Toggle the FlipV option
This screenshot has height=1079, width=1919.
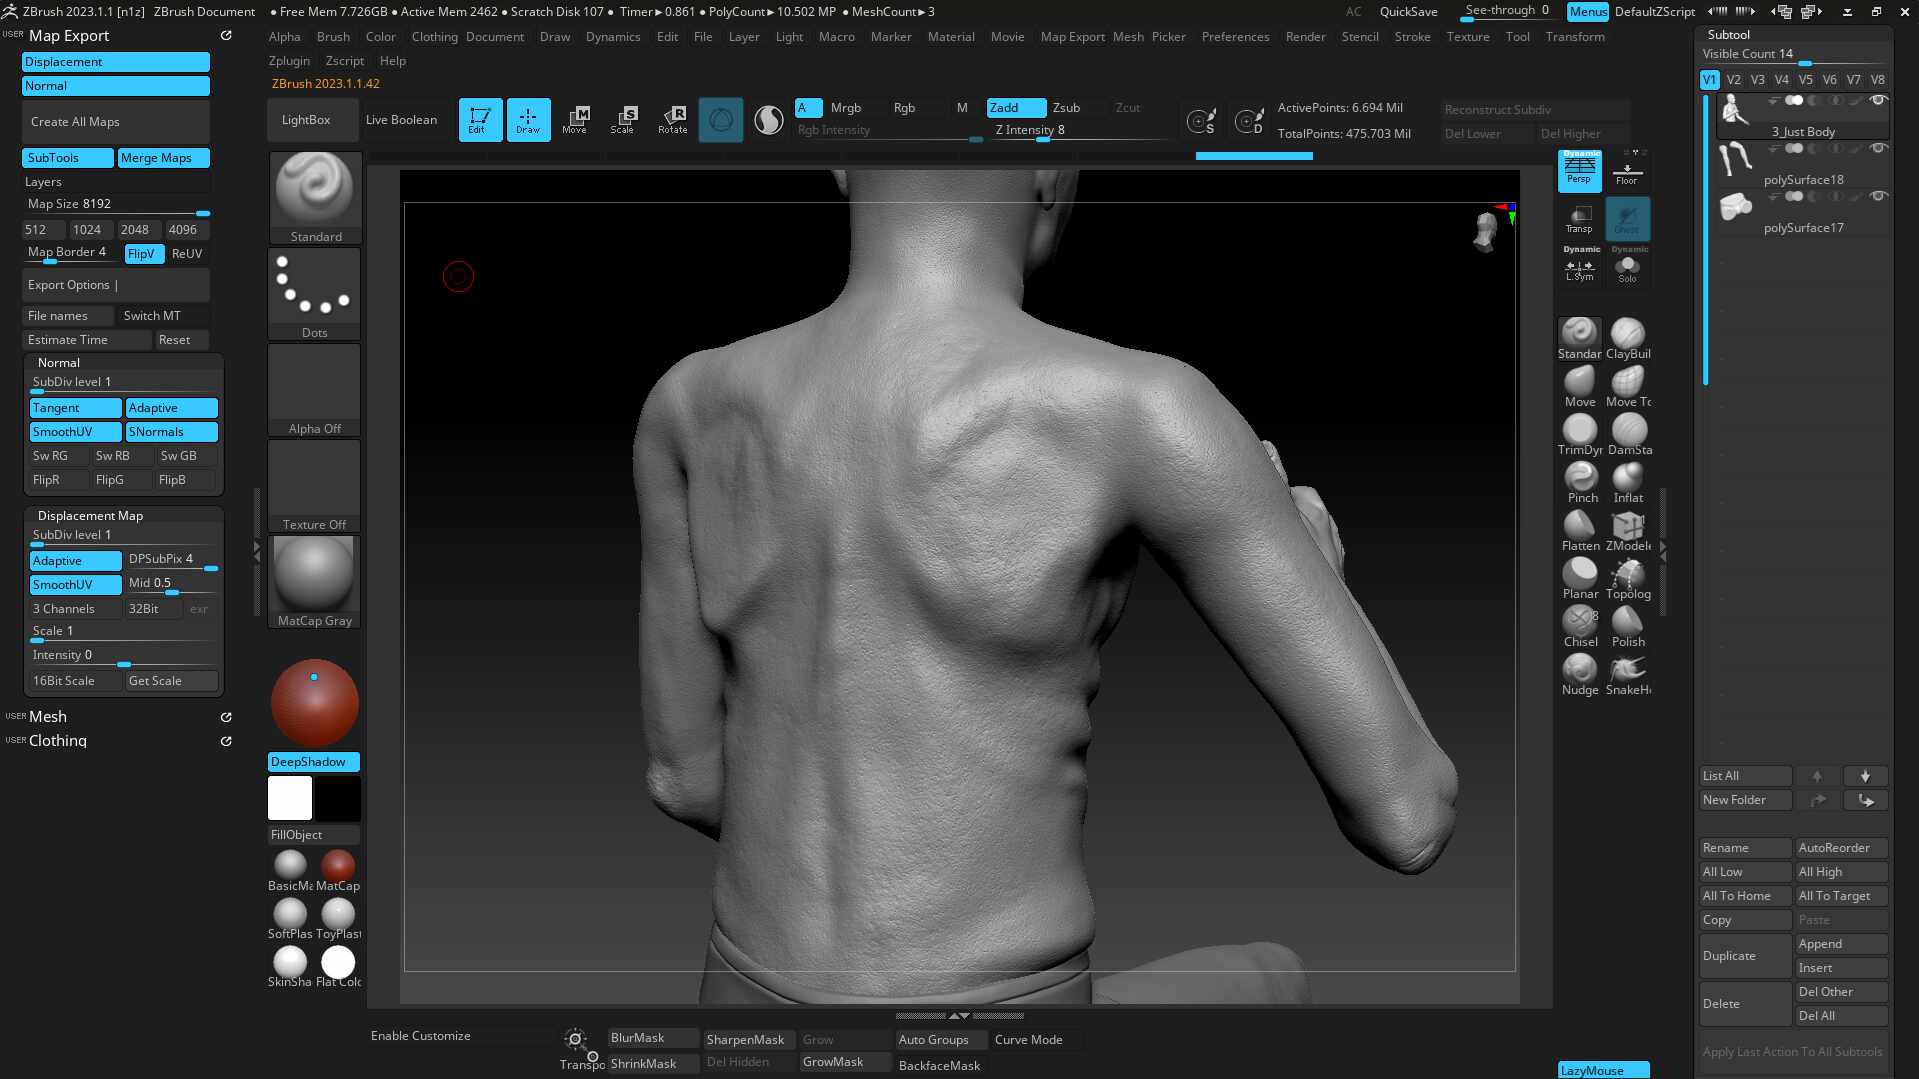coord(143,254)
